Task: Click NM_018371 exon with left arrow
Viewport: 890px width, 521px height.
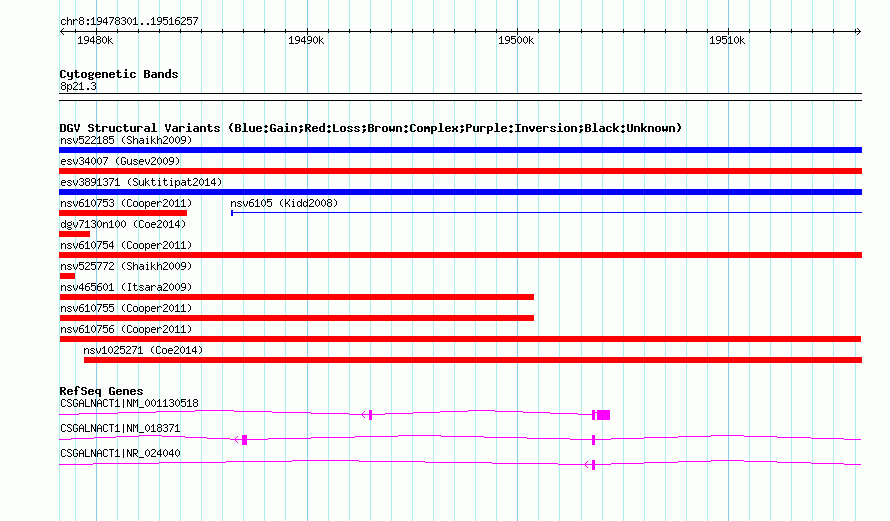Action: 241,440
